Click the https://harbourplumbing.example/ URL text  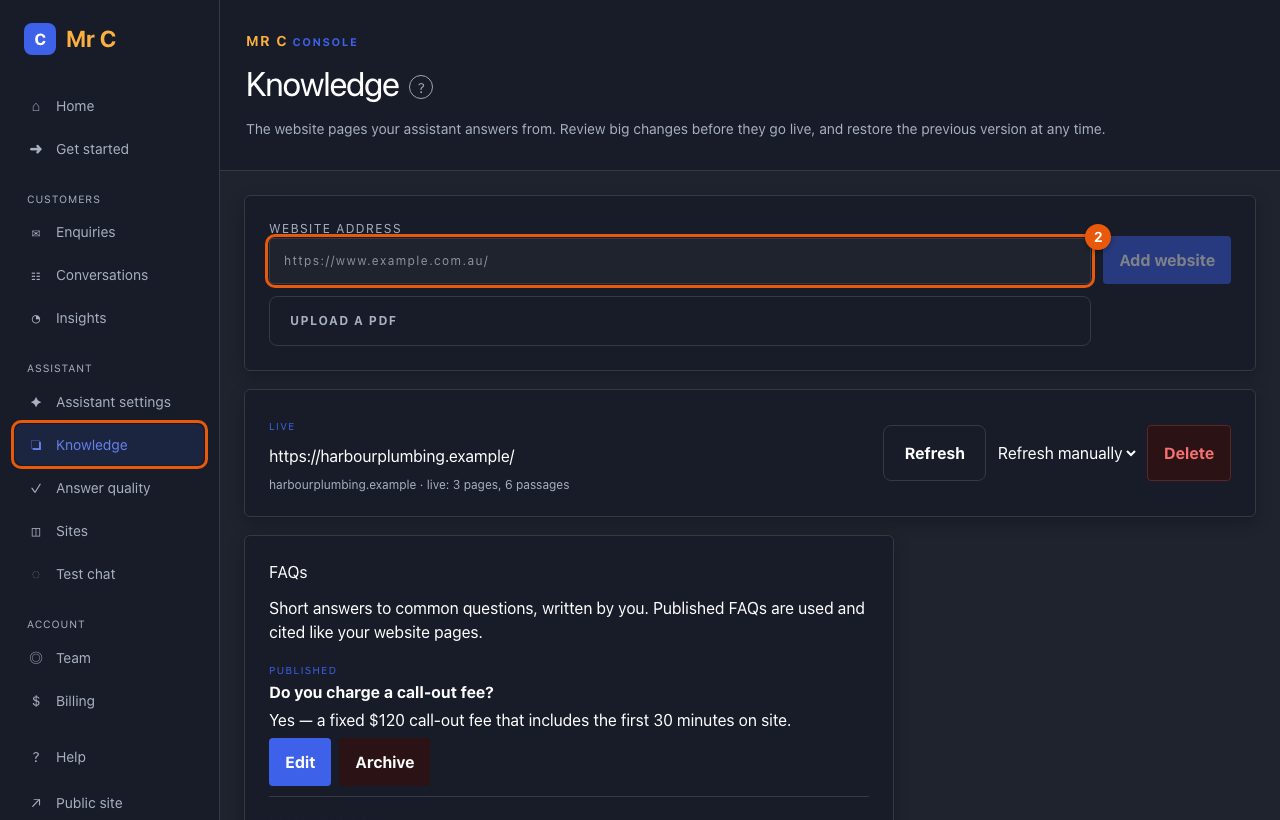[x=392, y=456]
